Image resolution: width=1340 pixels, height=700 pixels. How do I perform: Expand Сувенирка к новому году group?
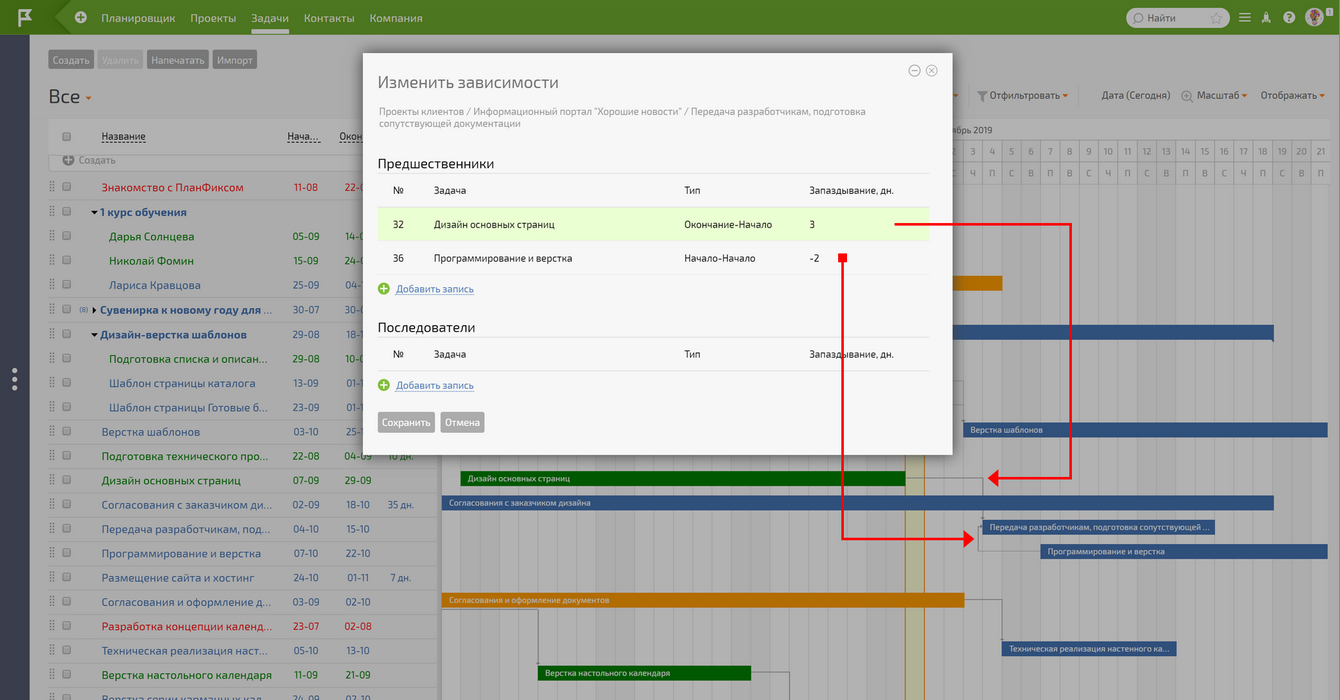pos(94,310)
